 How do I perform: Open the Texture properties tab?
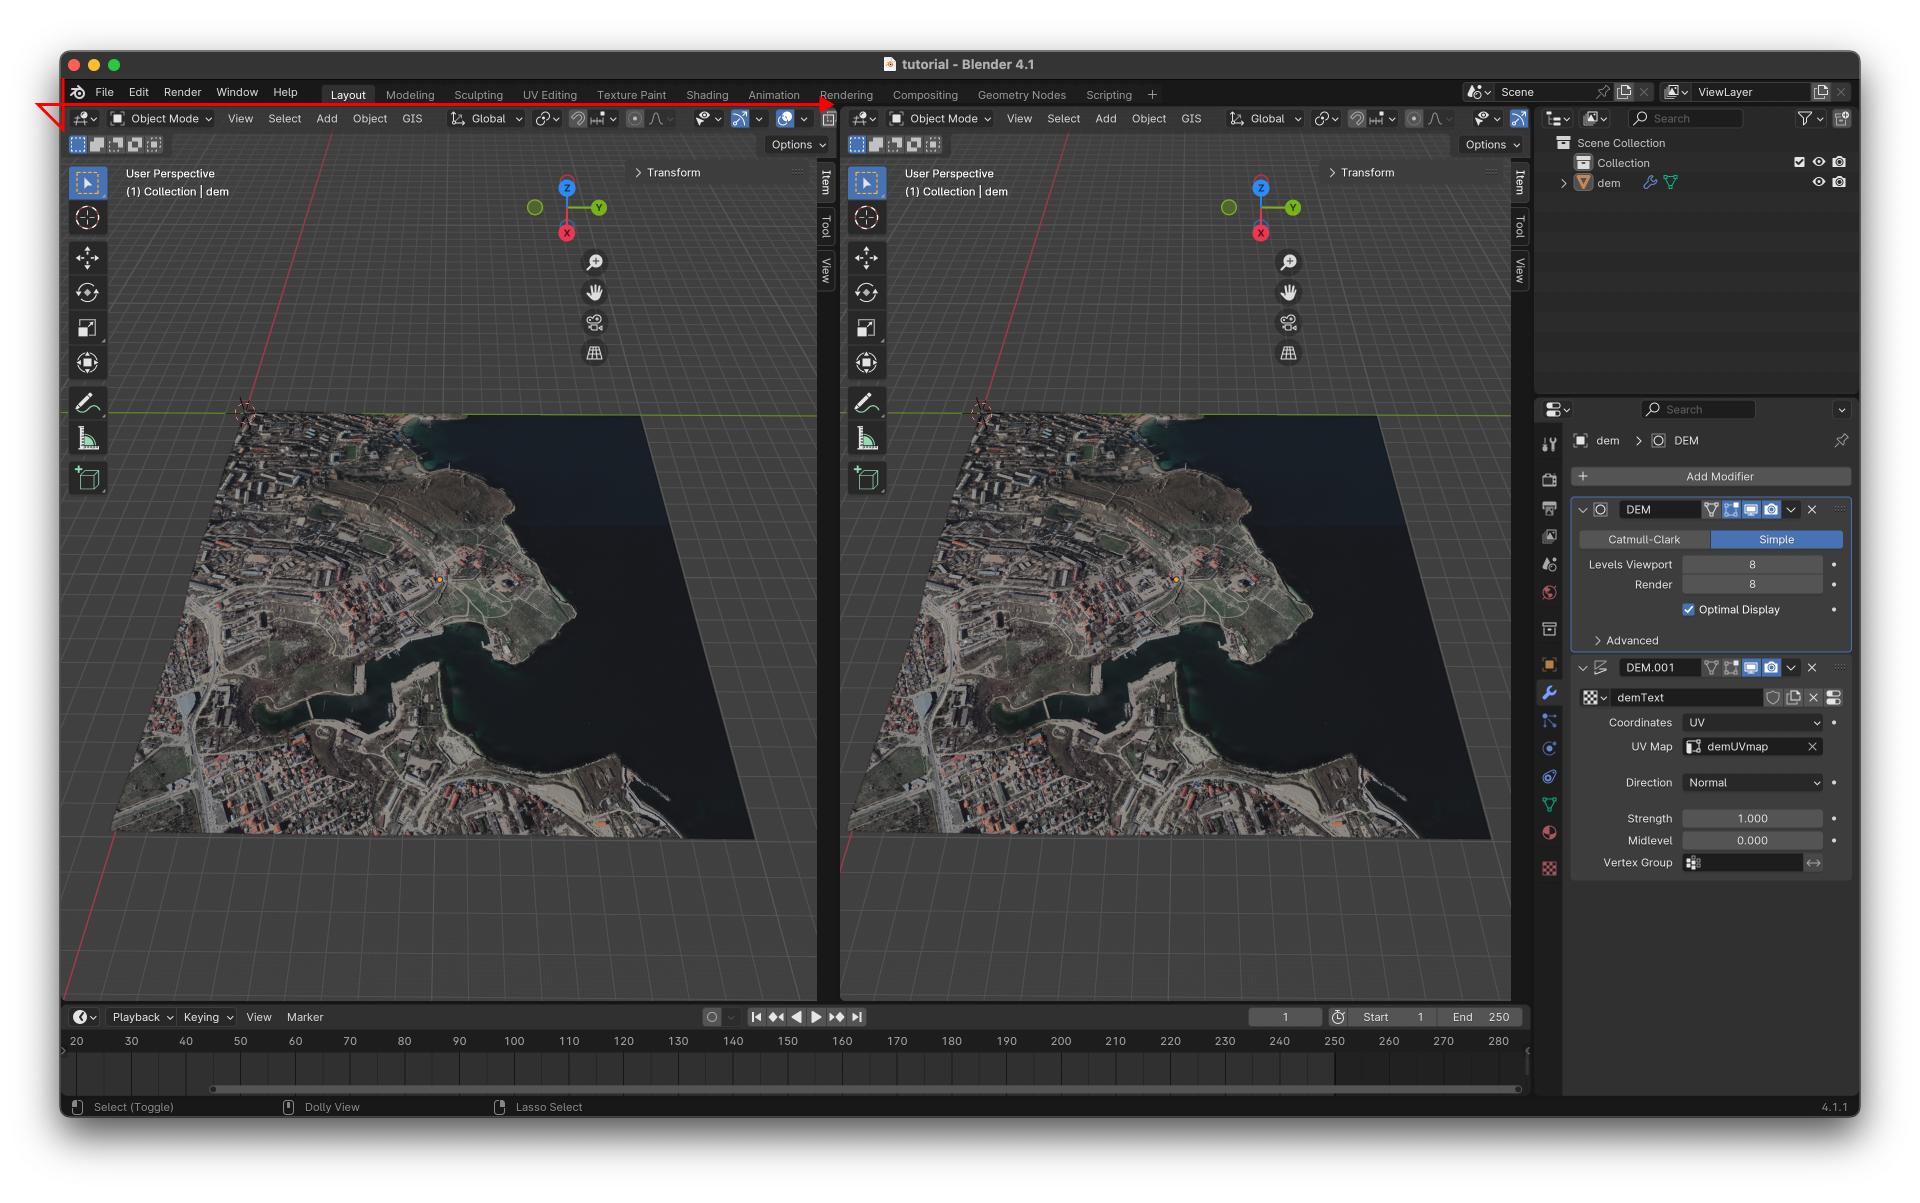coord(1549,868)
